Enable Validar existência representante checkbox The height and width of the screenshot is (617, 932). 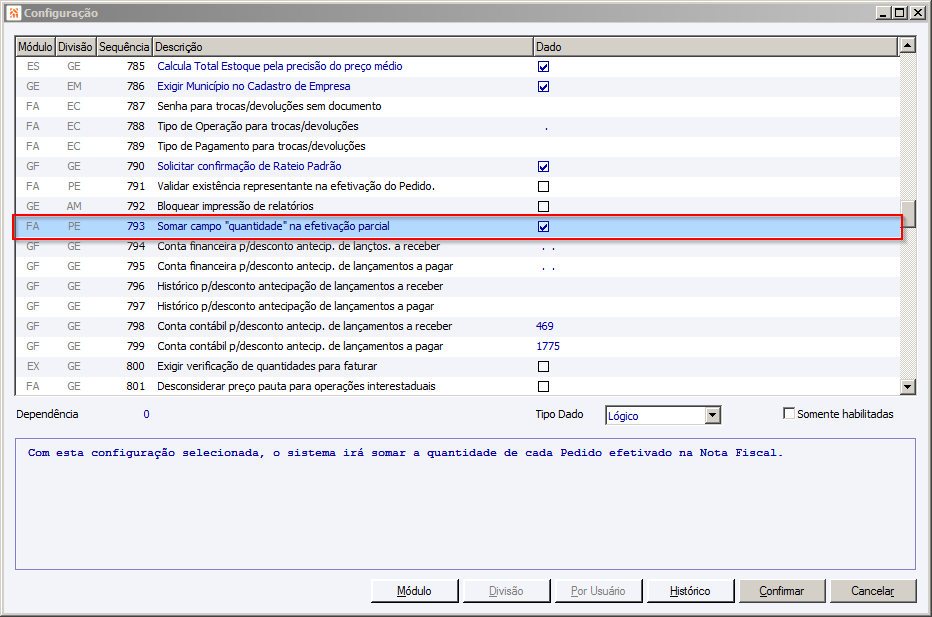click(x=543, y=187)
